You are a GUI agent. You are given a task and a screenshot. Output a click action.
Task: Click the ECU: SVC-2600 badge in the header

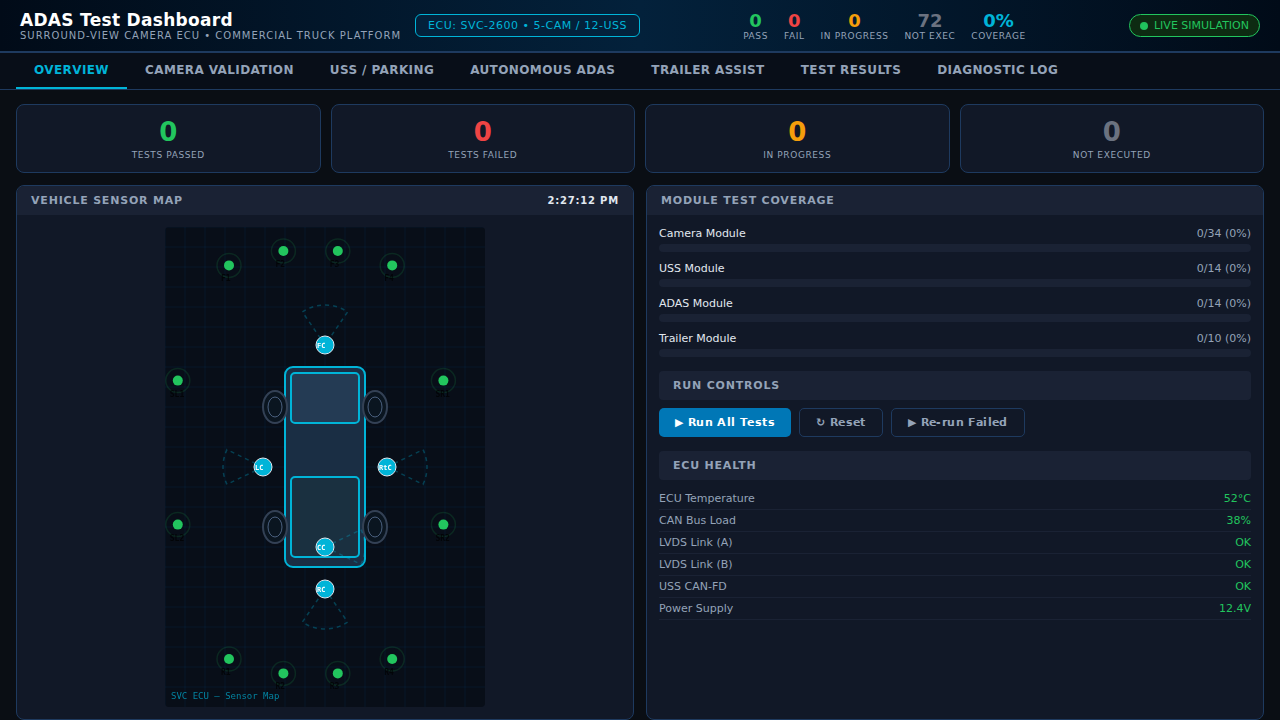[527, 26]
